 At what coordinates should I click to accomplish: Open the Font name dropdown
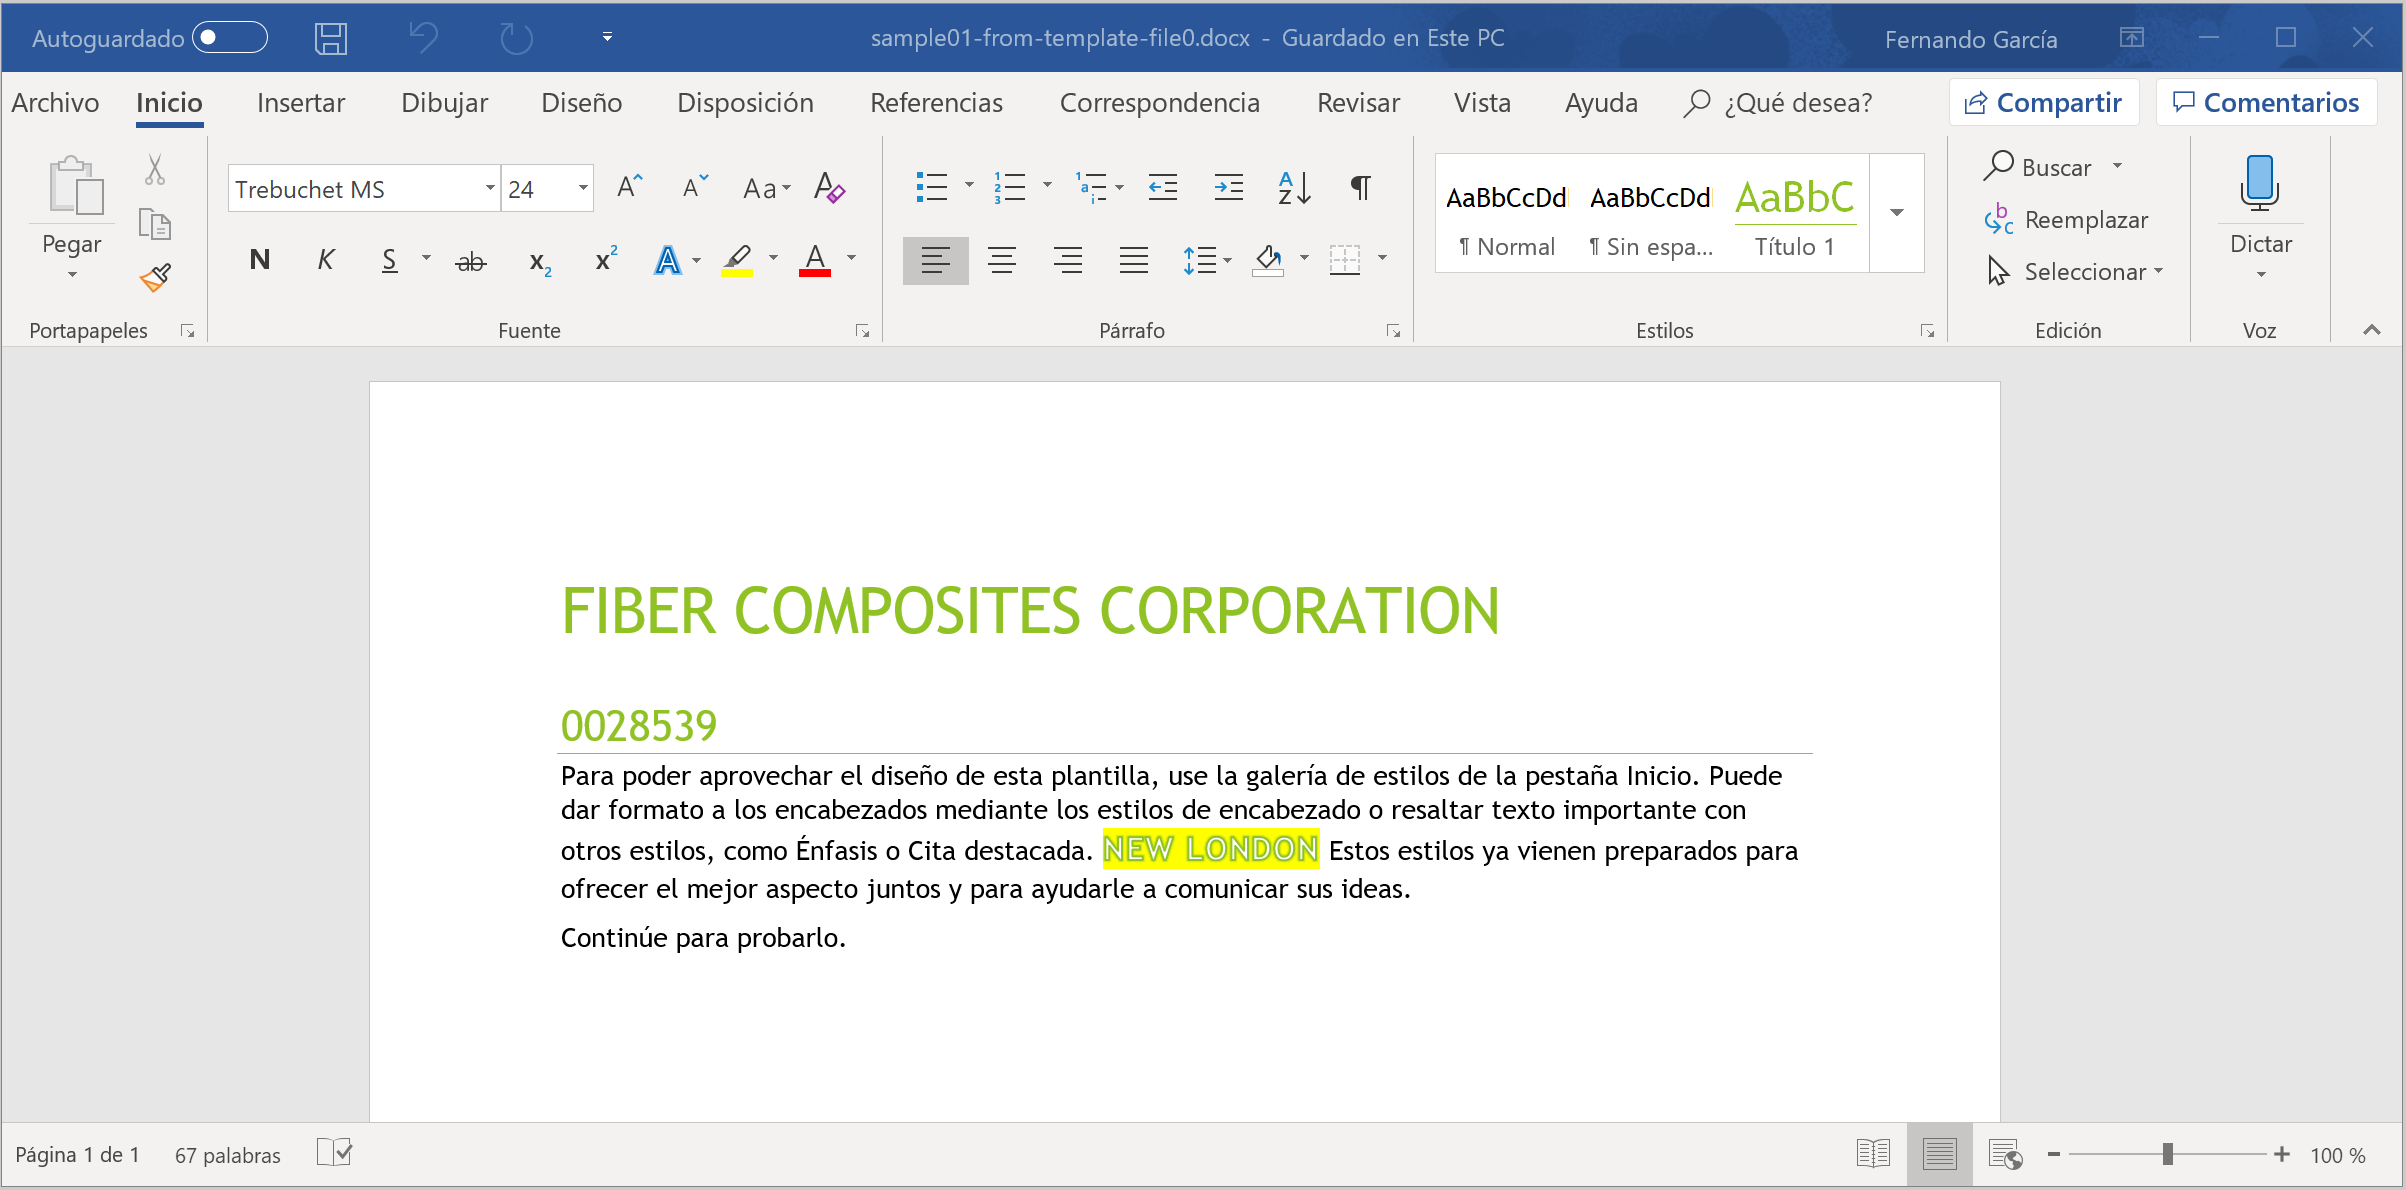pyautogui.click(x=489, y=187)
